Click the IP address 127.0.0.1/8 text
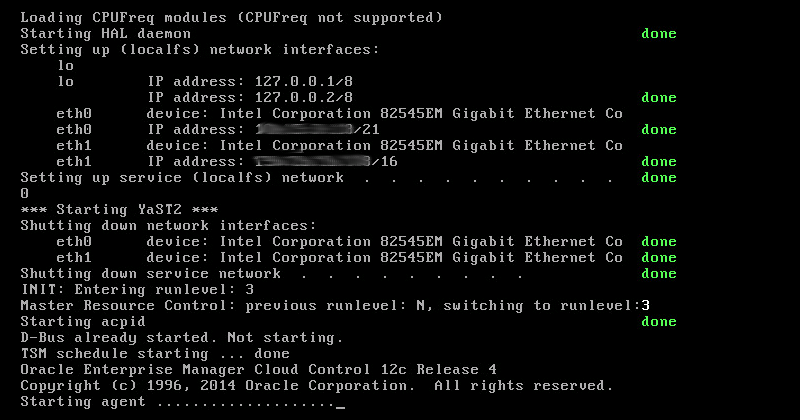This screenshot has height=420, width=800. (x=250, y=82)
